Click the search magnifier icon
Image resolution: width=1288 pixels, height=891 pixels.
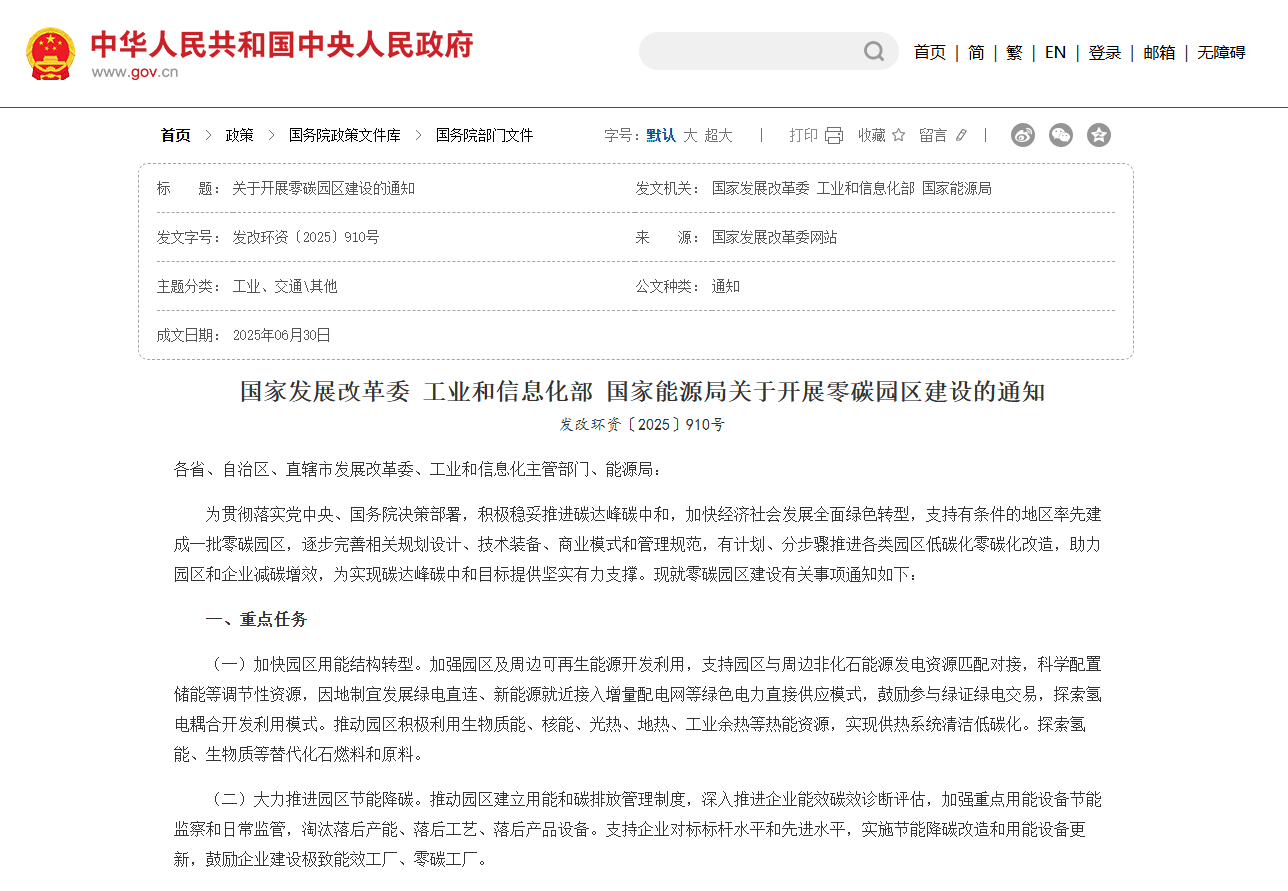click(874, 52)
